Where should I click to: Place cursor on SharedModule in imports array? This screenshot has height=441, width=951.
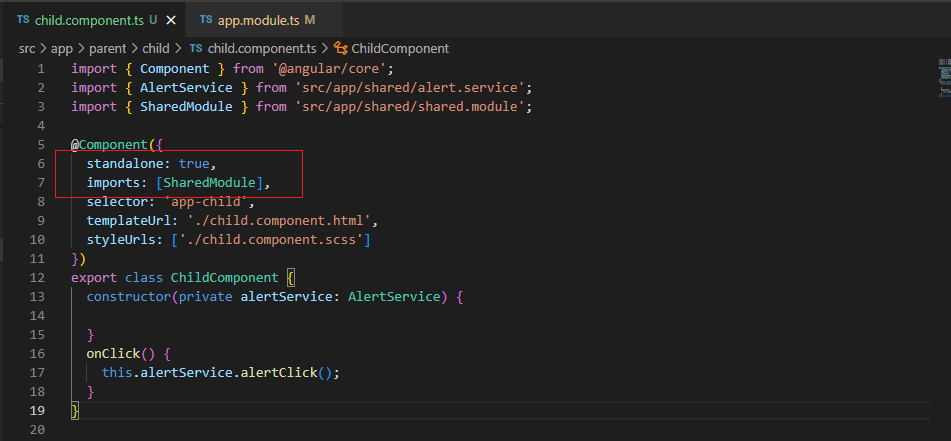[x=210, y=183]
